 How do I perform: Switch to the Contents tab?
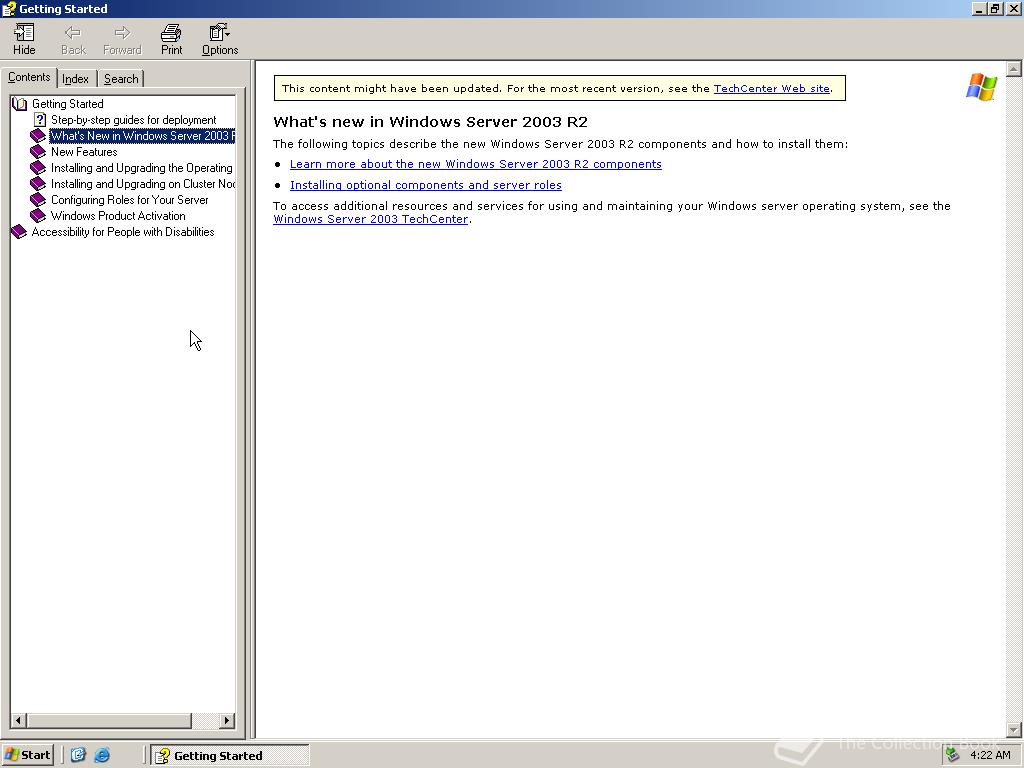point(29,77)
